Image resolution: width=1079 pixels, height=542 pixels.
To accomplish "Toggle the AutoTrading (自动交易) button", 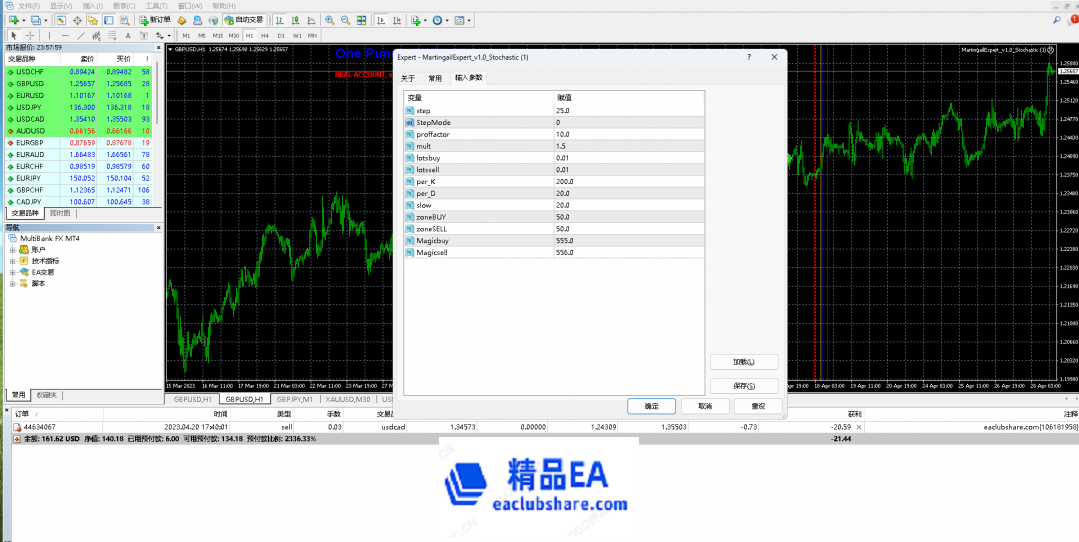I will 244,20.
